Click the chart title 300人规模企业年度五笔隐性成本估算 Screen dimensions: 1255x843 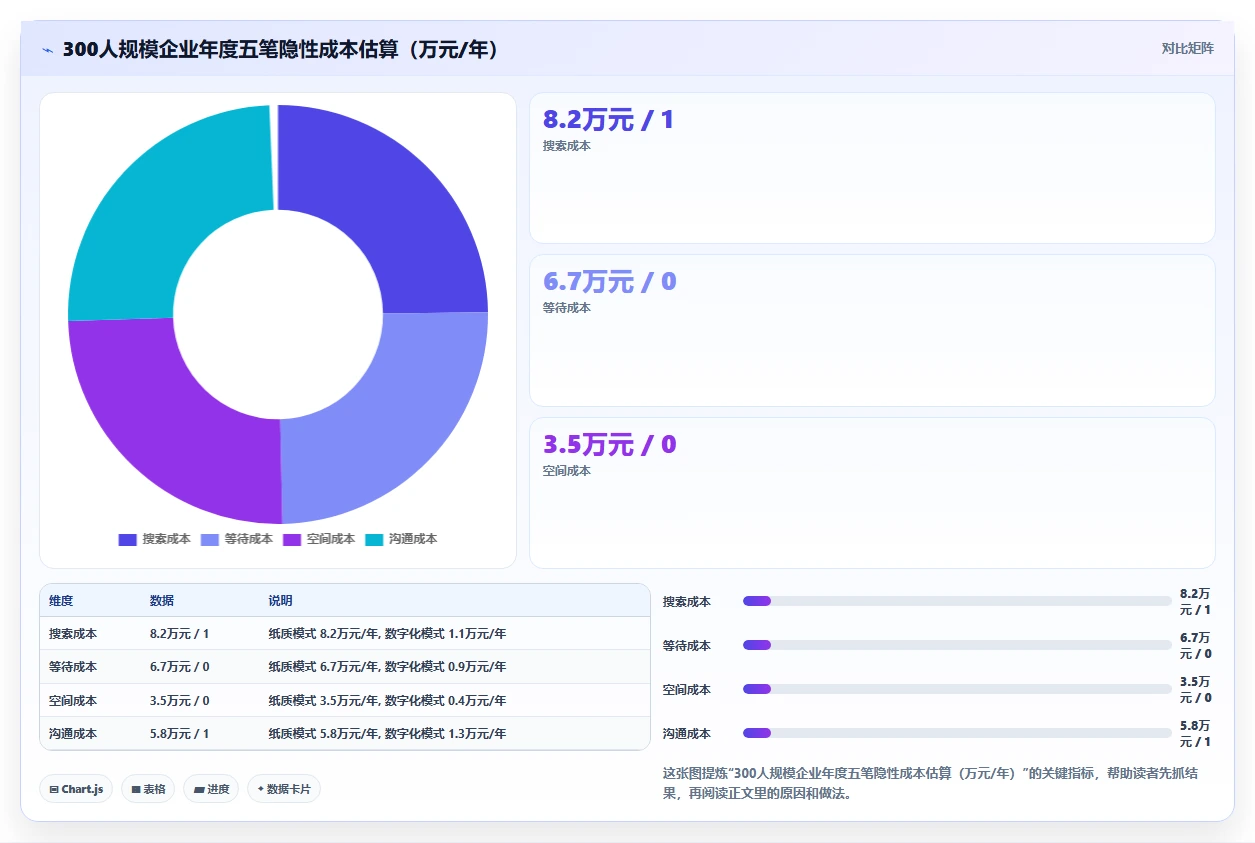(x=281, y=49)
